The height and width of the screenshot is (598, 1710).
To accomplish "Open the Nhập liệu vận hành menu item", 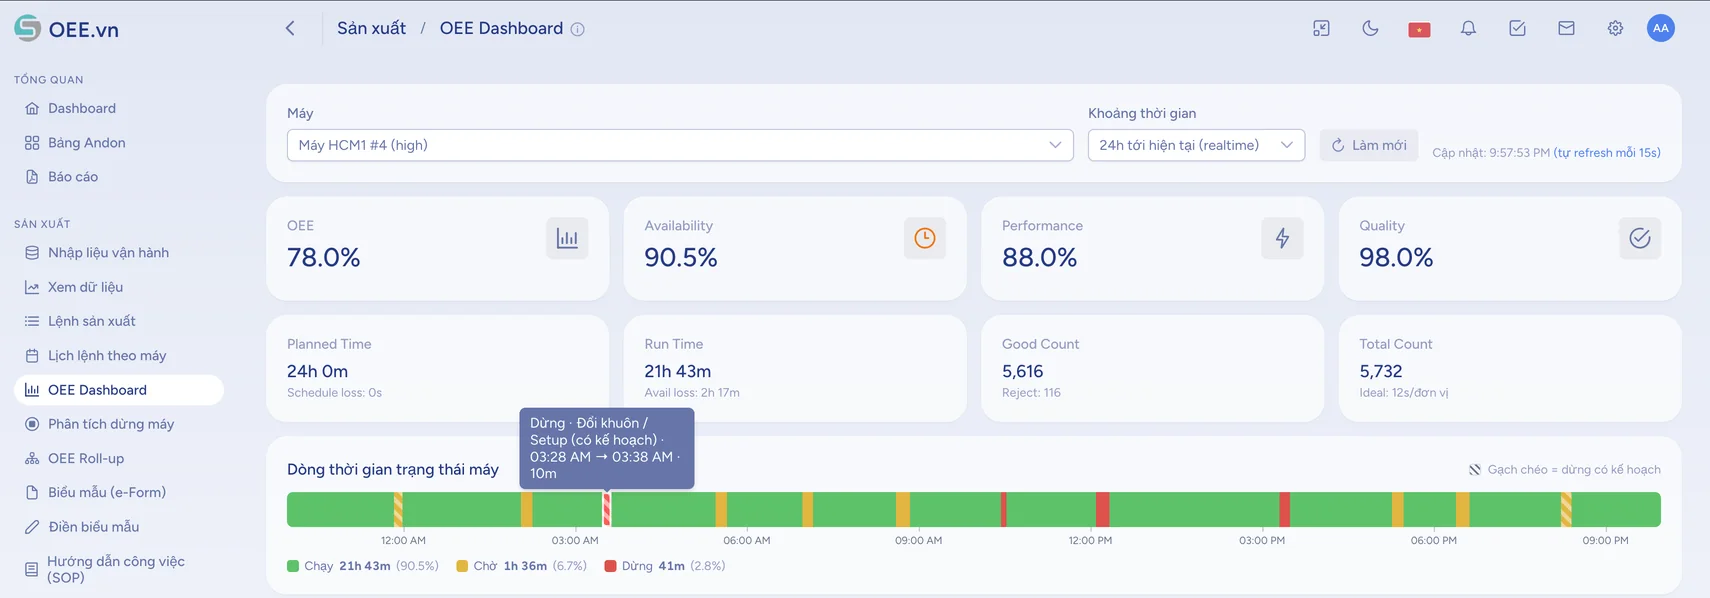I will coord(119,253).
